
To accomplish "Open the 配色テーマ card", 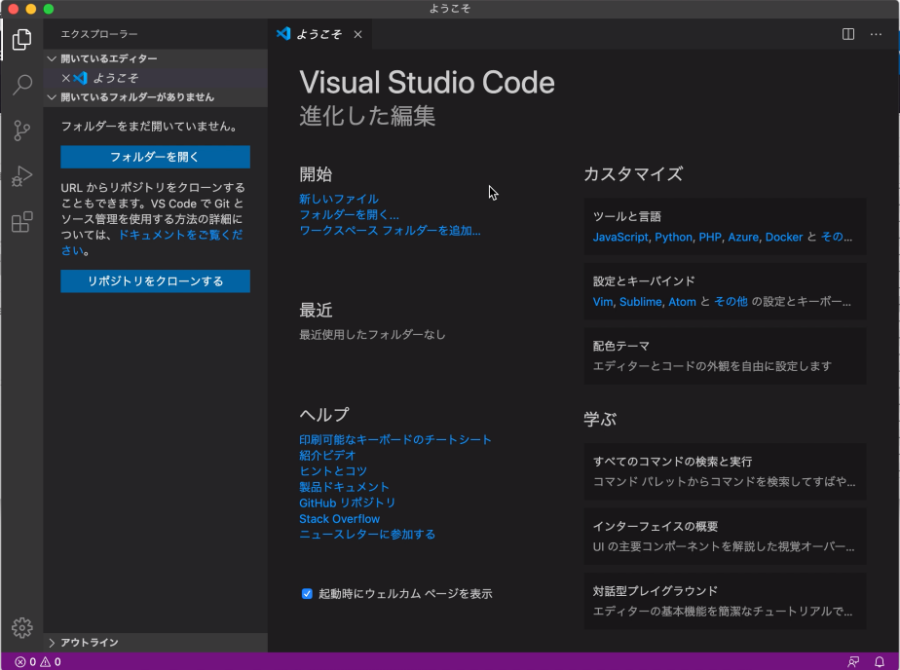I will coord(725,356).
